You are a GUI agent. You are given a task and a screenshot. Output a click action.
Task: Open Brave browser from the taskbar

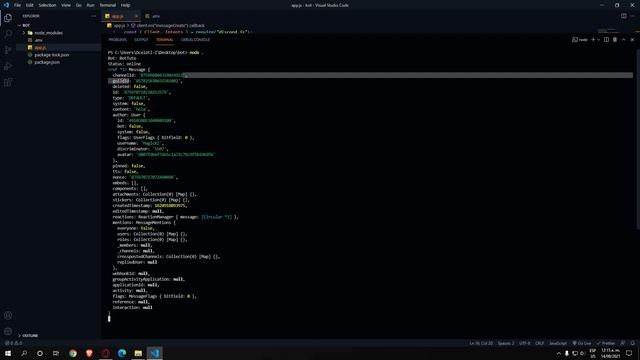click(89, 353)
